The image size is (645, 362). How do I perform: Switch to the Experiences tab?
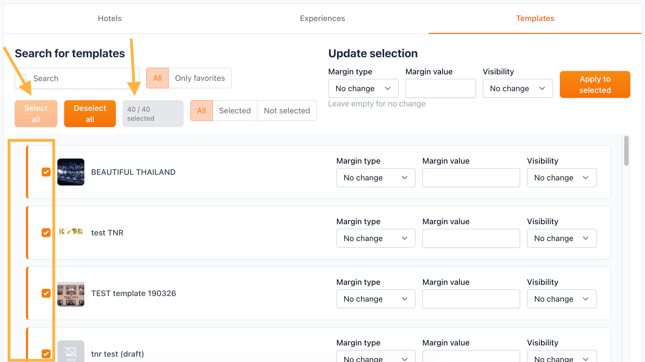pyautogui.click(x=322, y=18)
